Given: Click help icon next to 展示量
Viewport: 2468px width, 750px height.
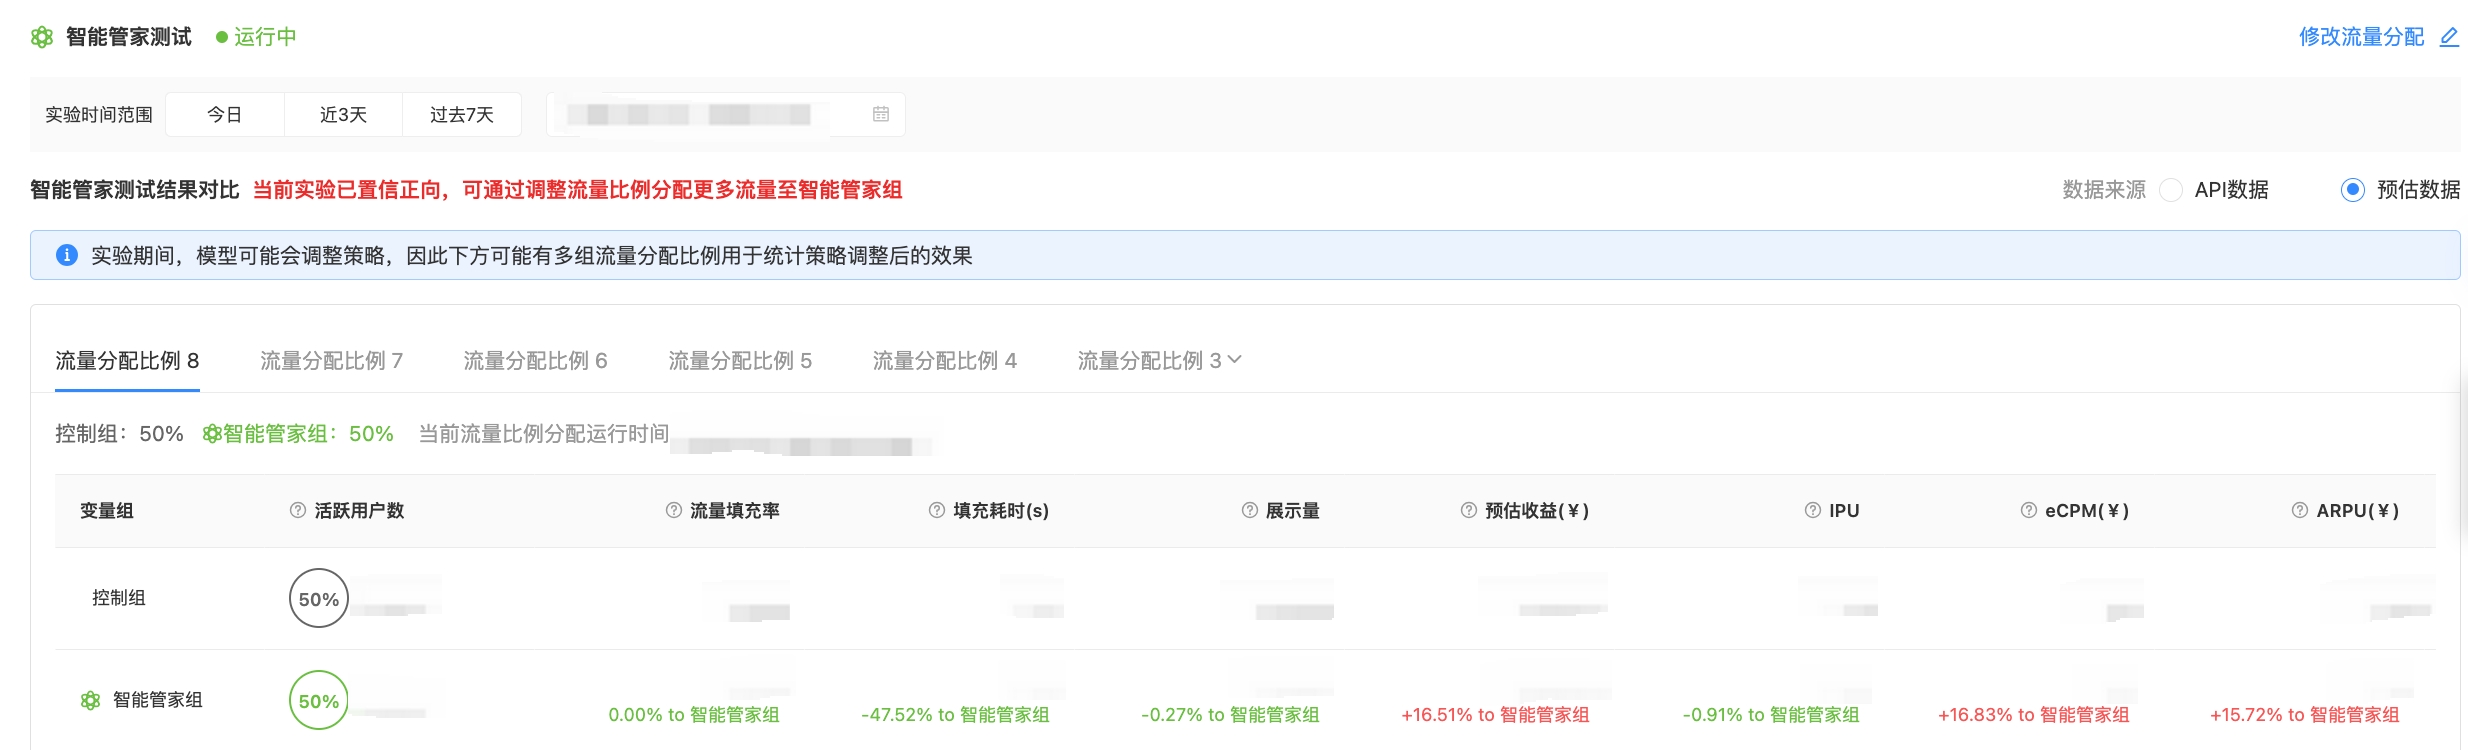Looking at the screenshot, I should point(1250,510).
